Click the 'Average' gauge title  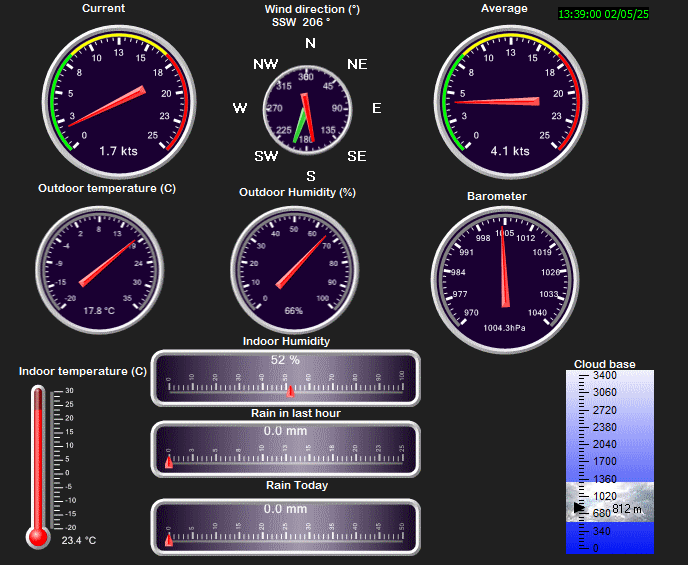point(504,8)
